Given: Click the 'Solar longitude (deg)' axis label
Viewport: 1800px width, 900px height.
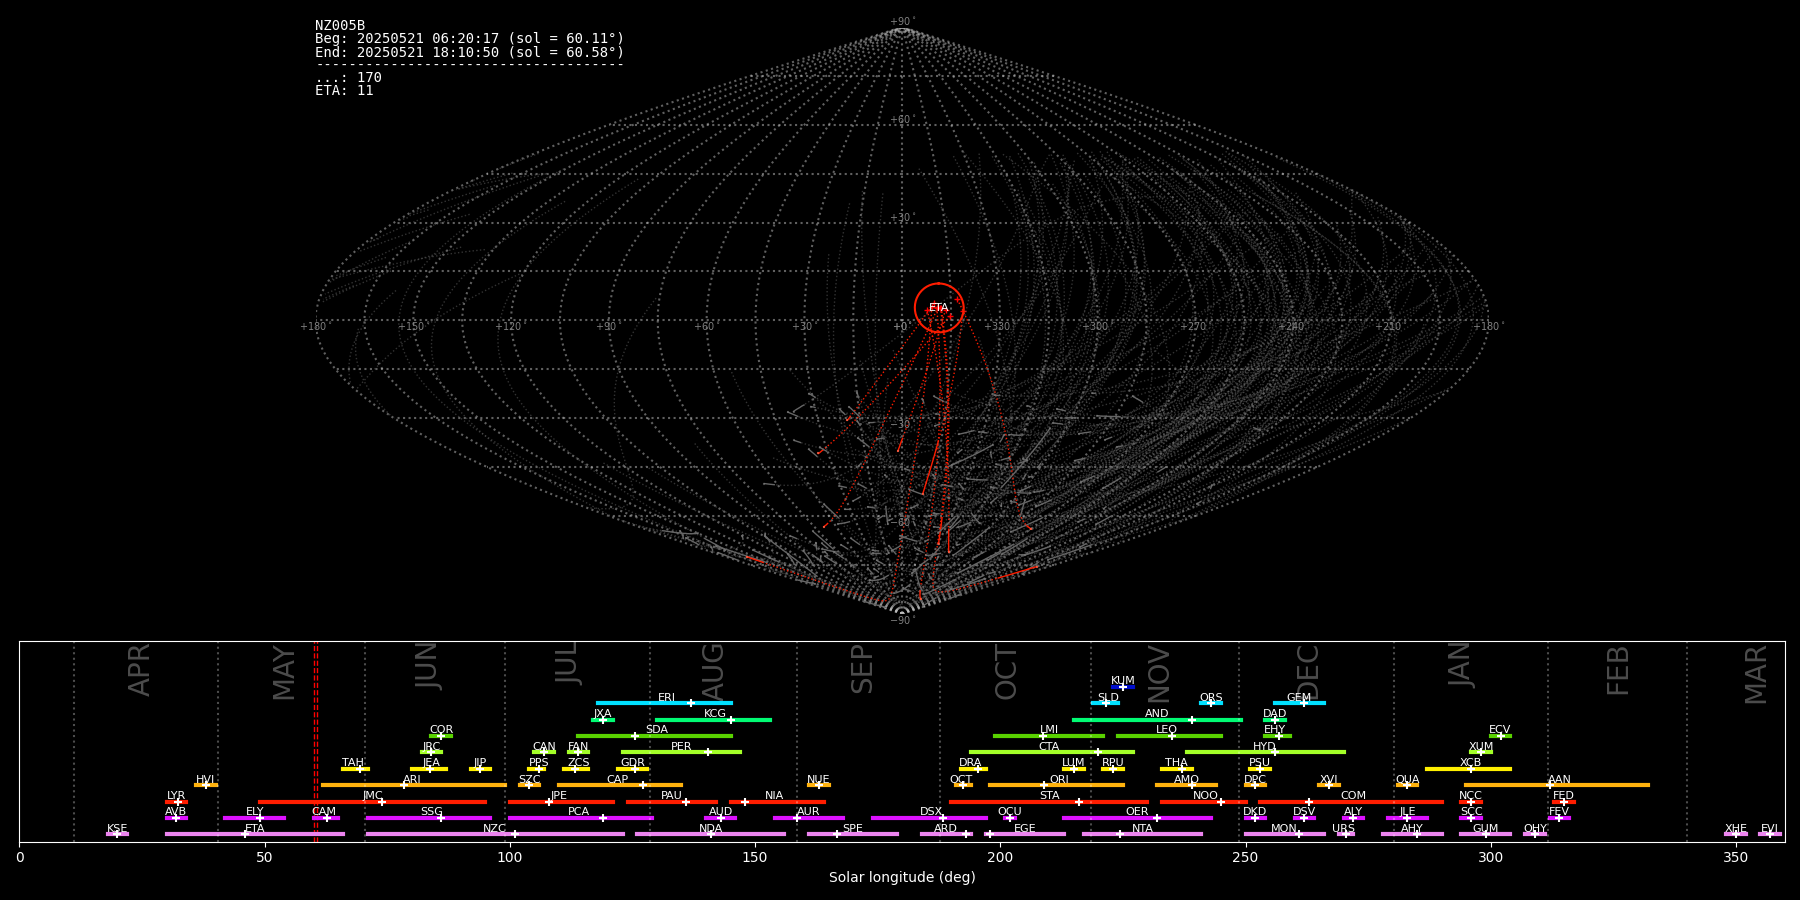Looking at the screenshot, I should point(902,877).
